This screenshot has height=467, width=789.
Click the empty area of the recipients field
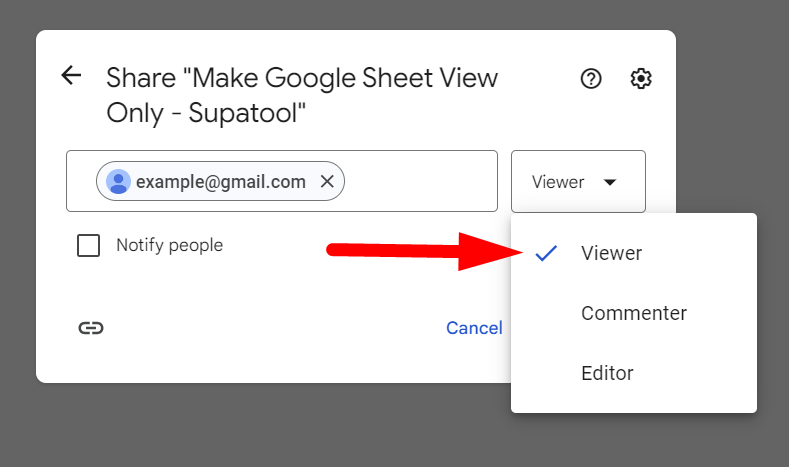click(x=420, y=181)
